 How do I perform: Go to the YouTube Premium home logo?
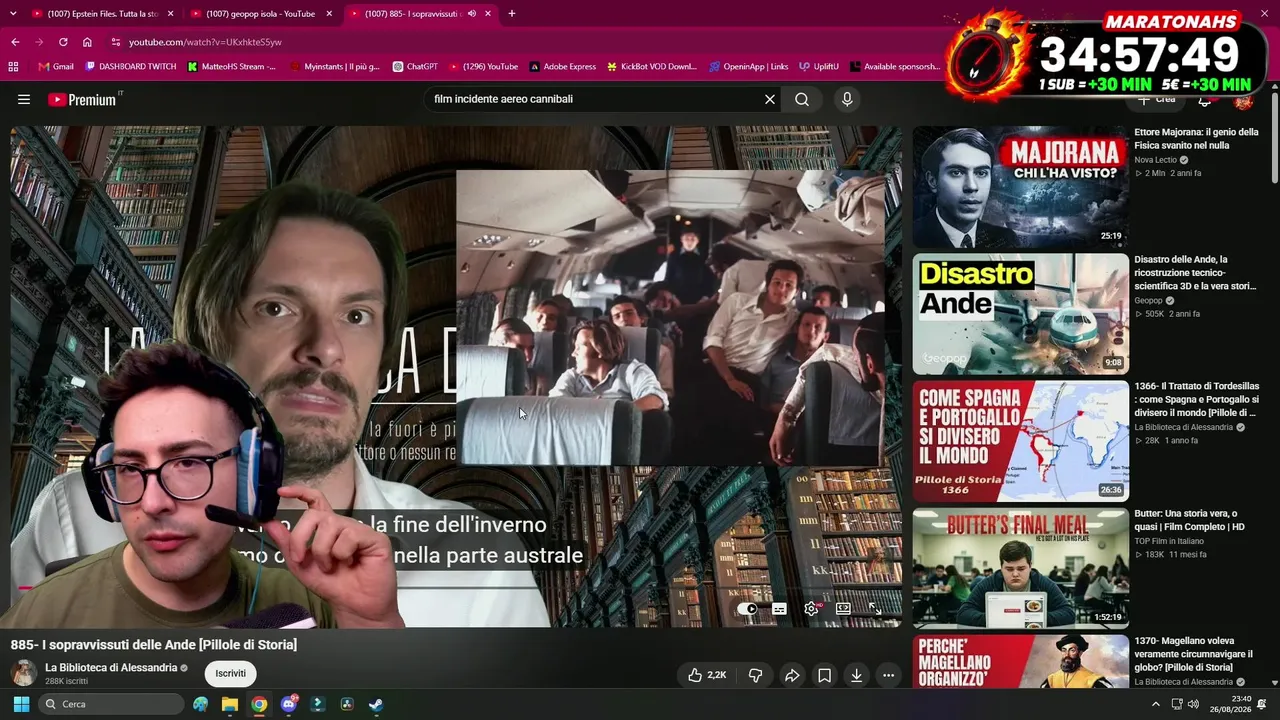click(x=82, y=99)
